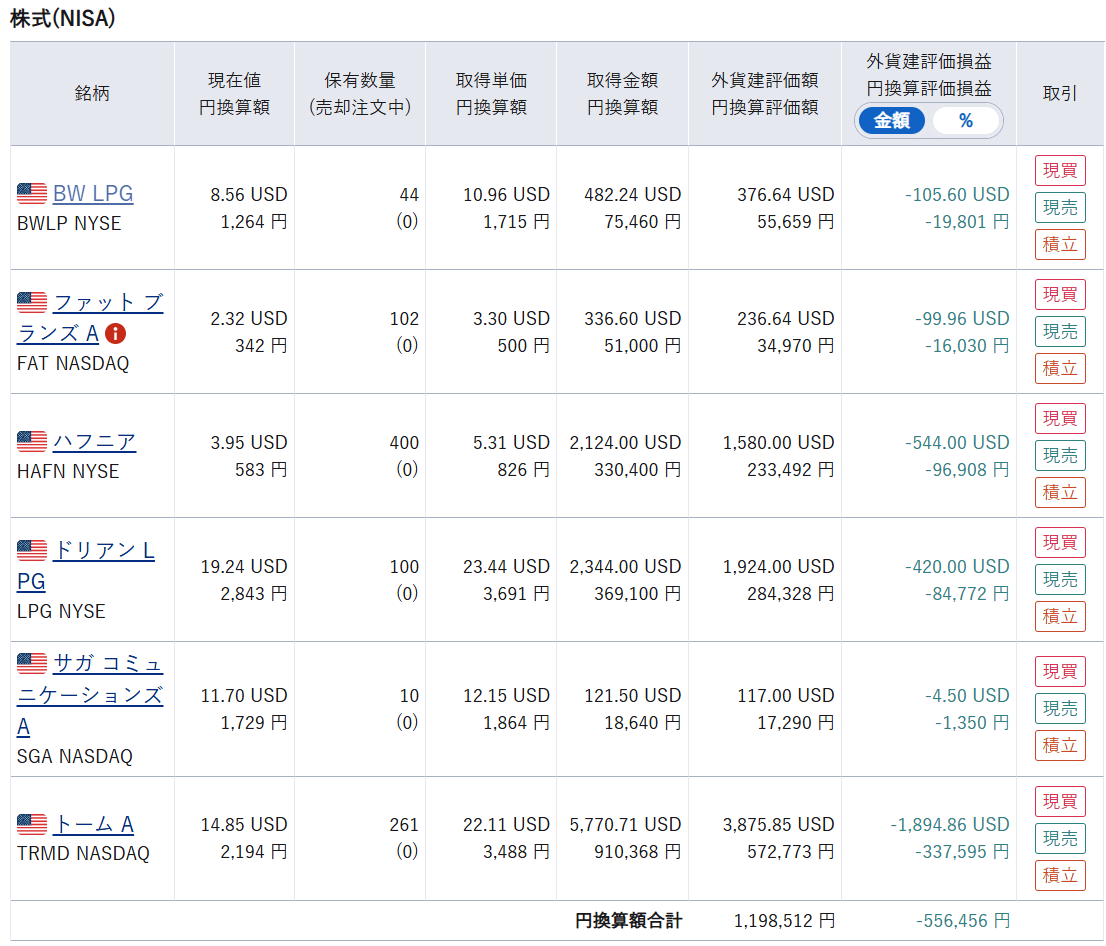Image resolution: width=1106 pixels, height=946 pixels.
Task: Click the 取得金額 円換算額 column header
Action: tap(623, 93)
